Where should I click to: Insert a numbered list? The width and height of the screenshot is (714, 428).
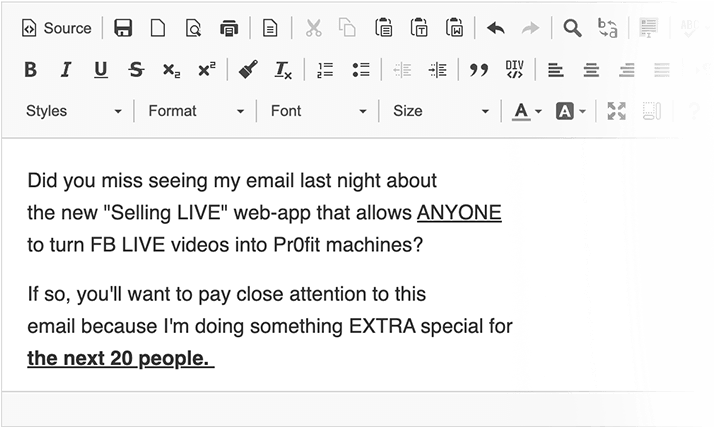324,70
